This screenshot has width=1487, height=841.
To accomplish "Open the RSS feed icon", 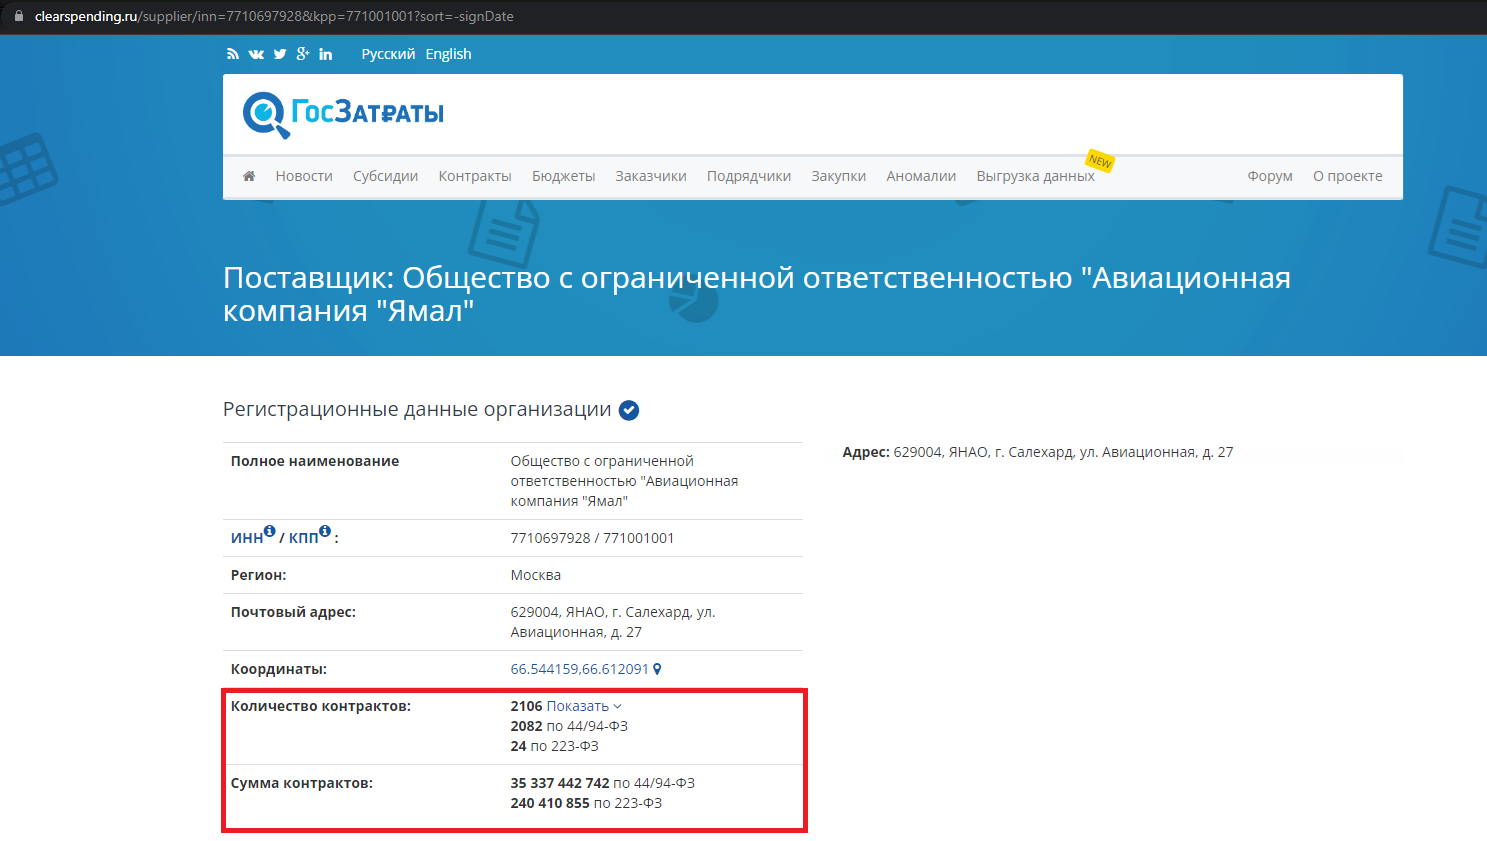I will coord(233,54).
